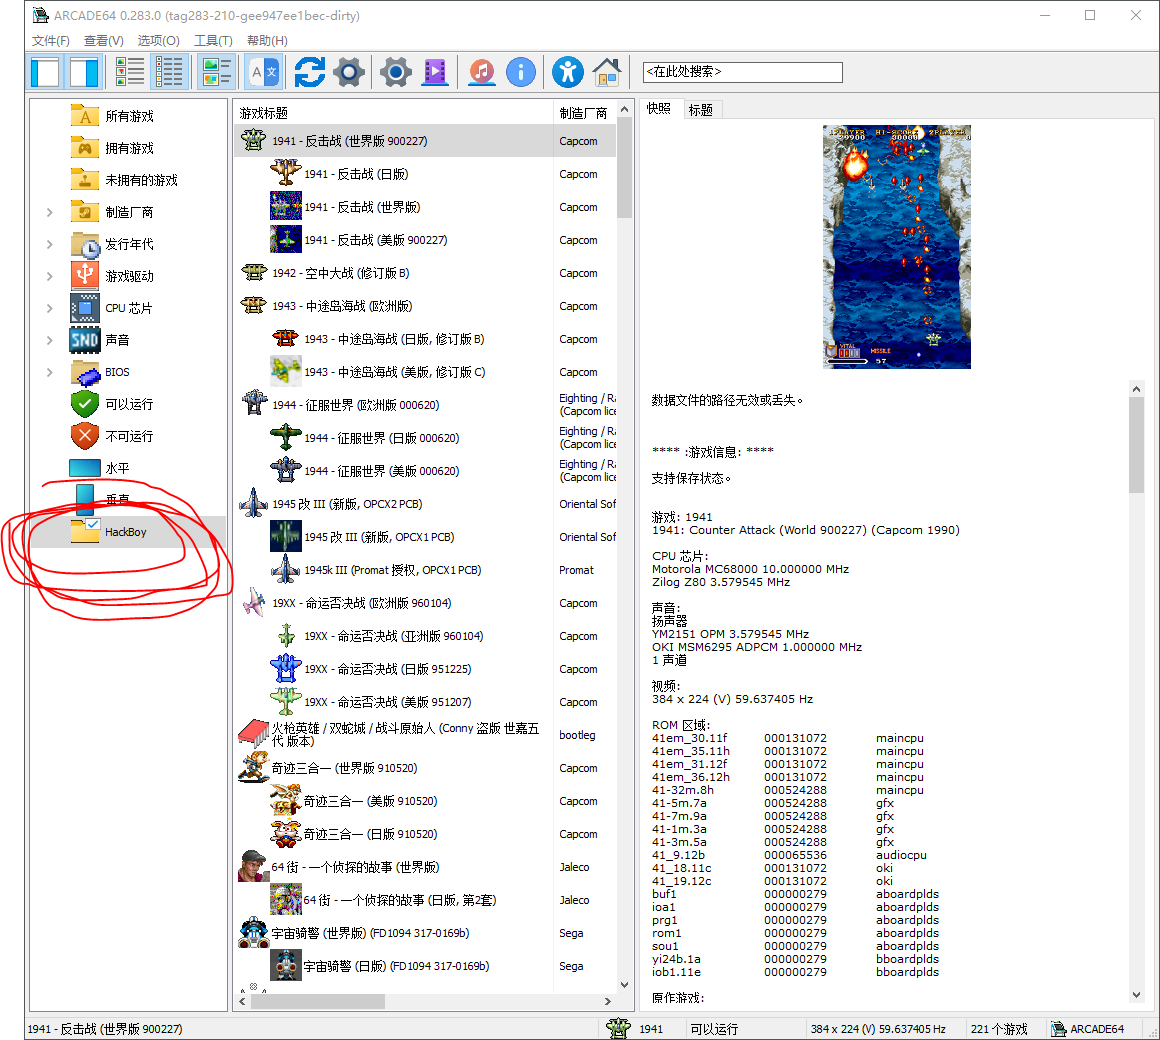
Task: Click the music note toolbar icon
Action: tap(482, 72)
